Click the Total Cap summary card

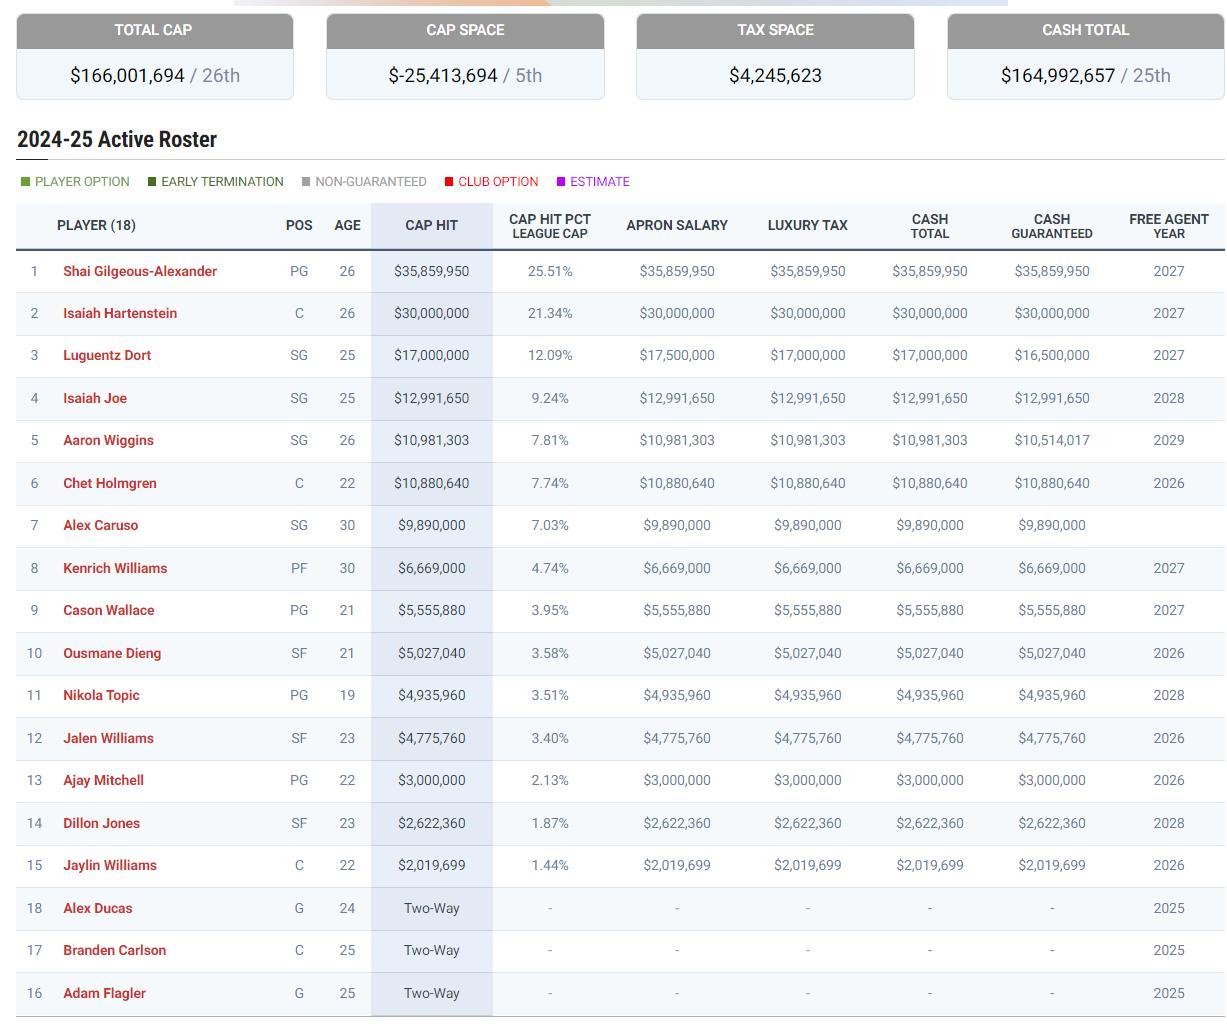click(x=154, y=57)
